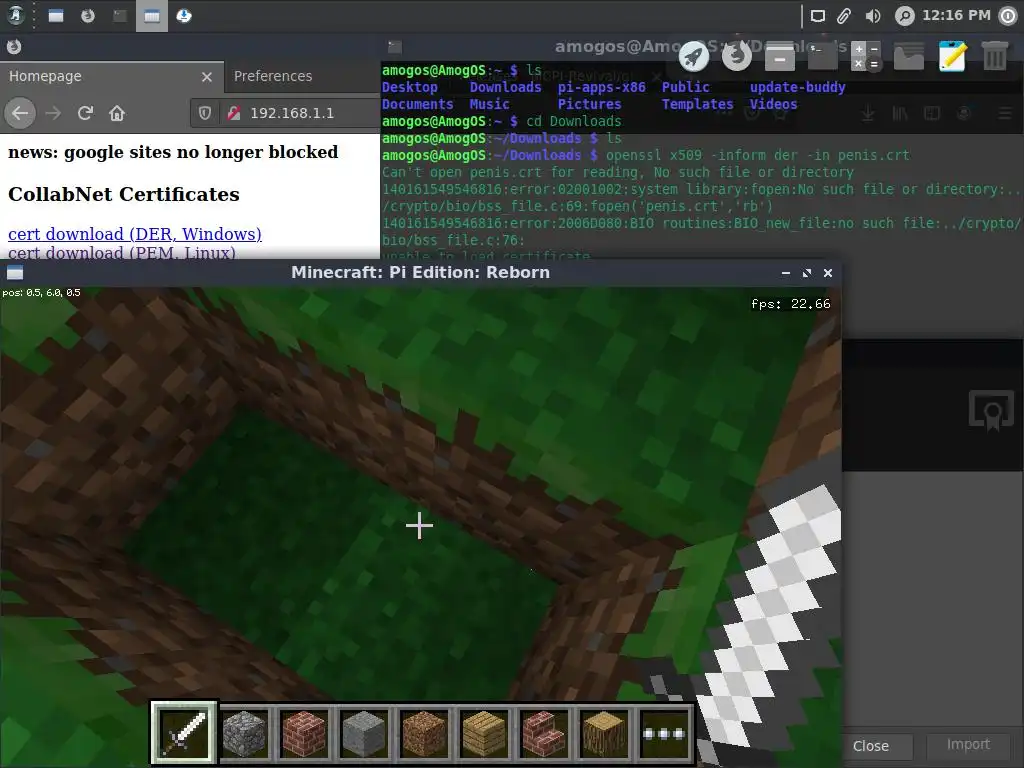Image resolution: width=1024 pixels, height=768 pixels.
Task: Close the Minecraft: Pi Edition window
Action: [828, 273]
